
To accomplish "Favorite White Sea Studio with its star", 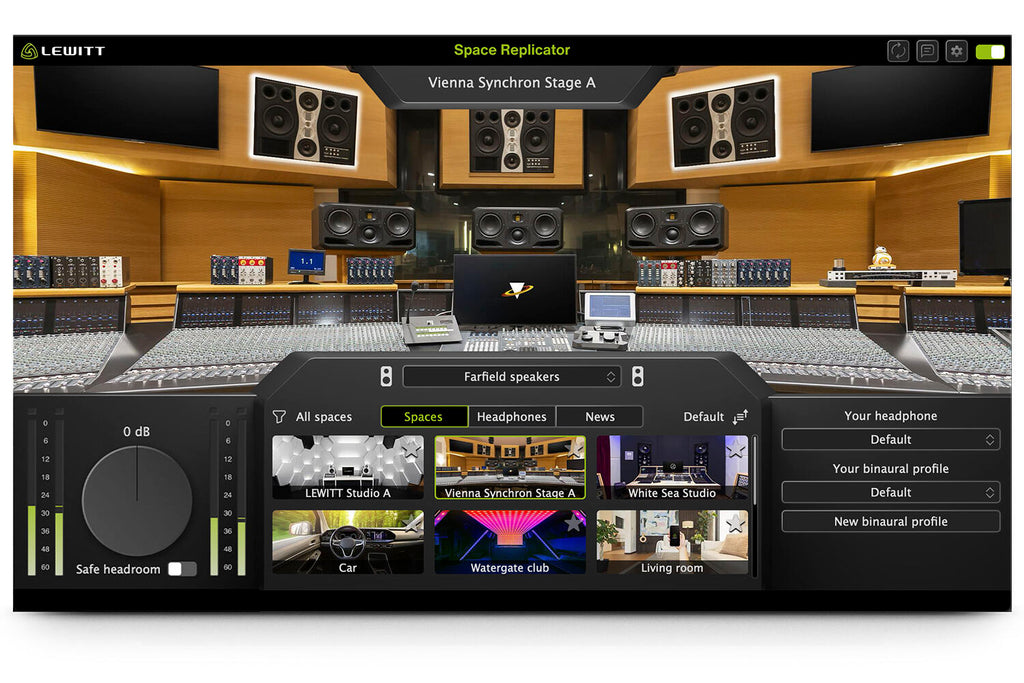I will [736, 450].
